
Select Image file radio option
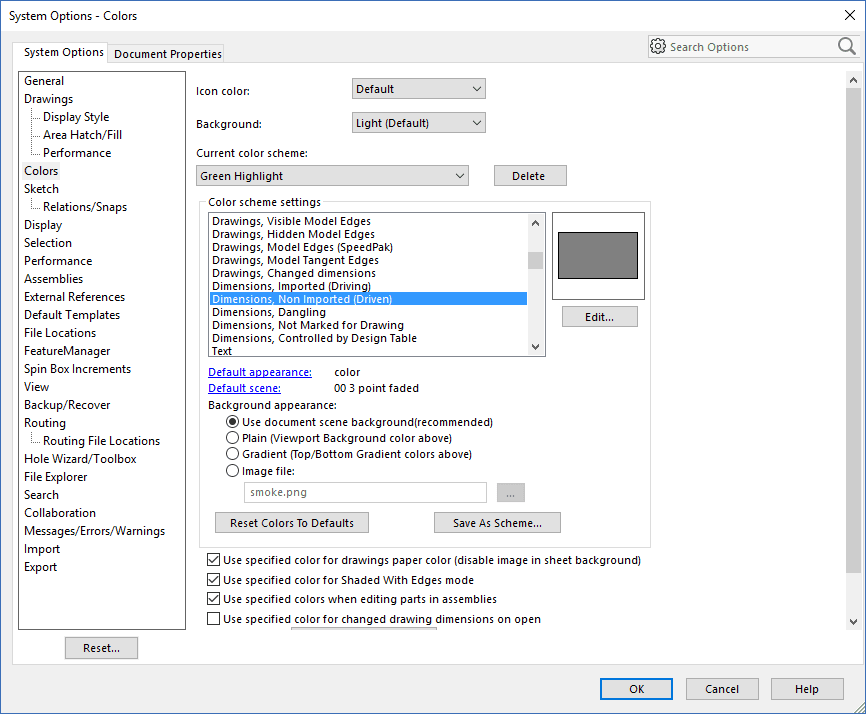[233, 471]
